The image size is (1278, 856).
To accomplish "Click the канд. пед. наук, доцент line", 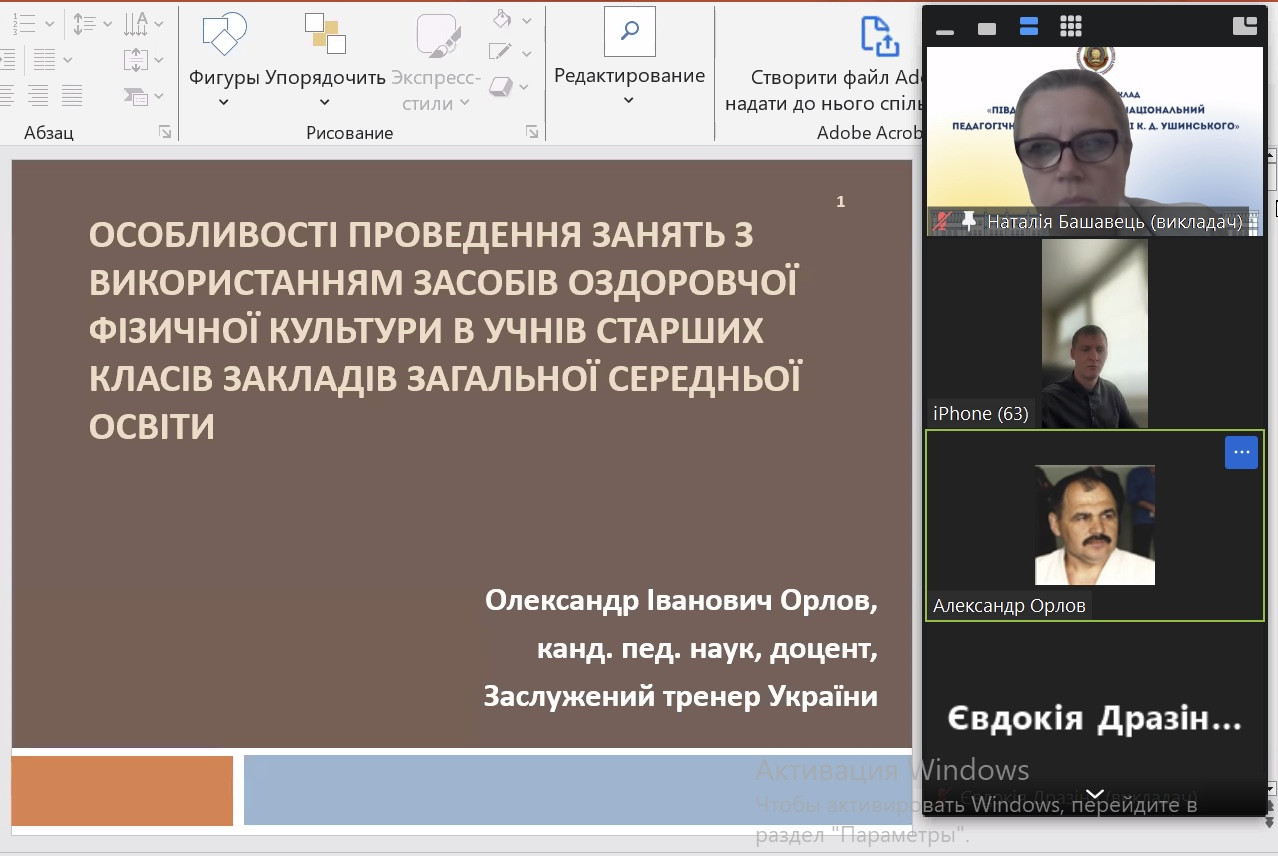I will tap(707, 648).
